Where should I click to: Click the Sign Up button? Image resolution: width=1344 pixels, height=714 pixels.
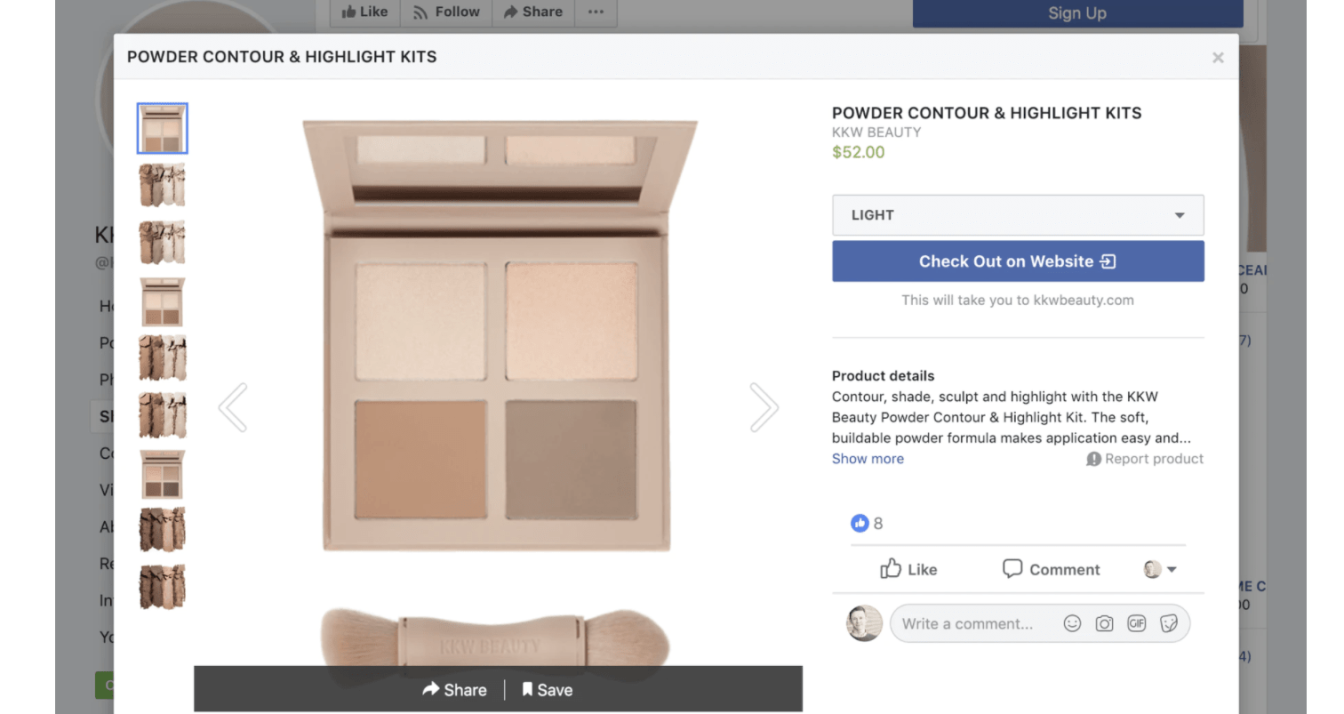coord(1077,13)
